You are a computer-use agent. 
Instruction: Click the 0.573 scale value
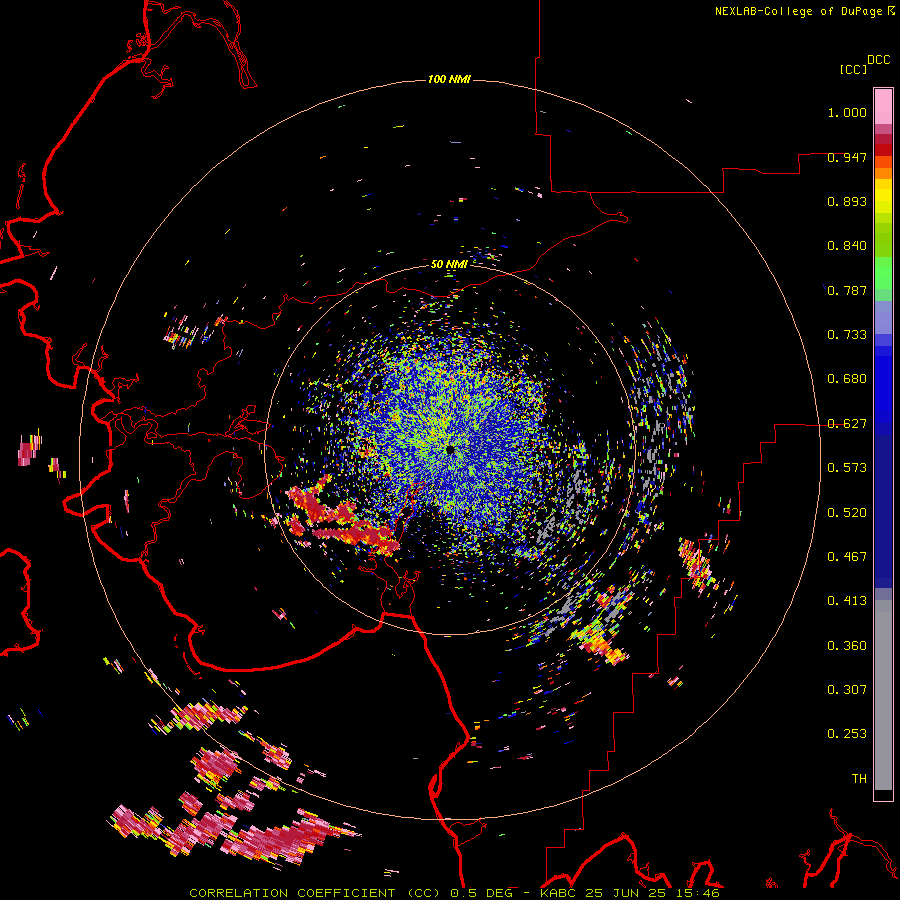(x=847, y=468)
